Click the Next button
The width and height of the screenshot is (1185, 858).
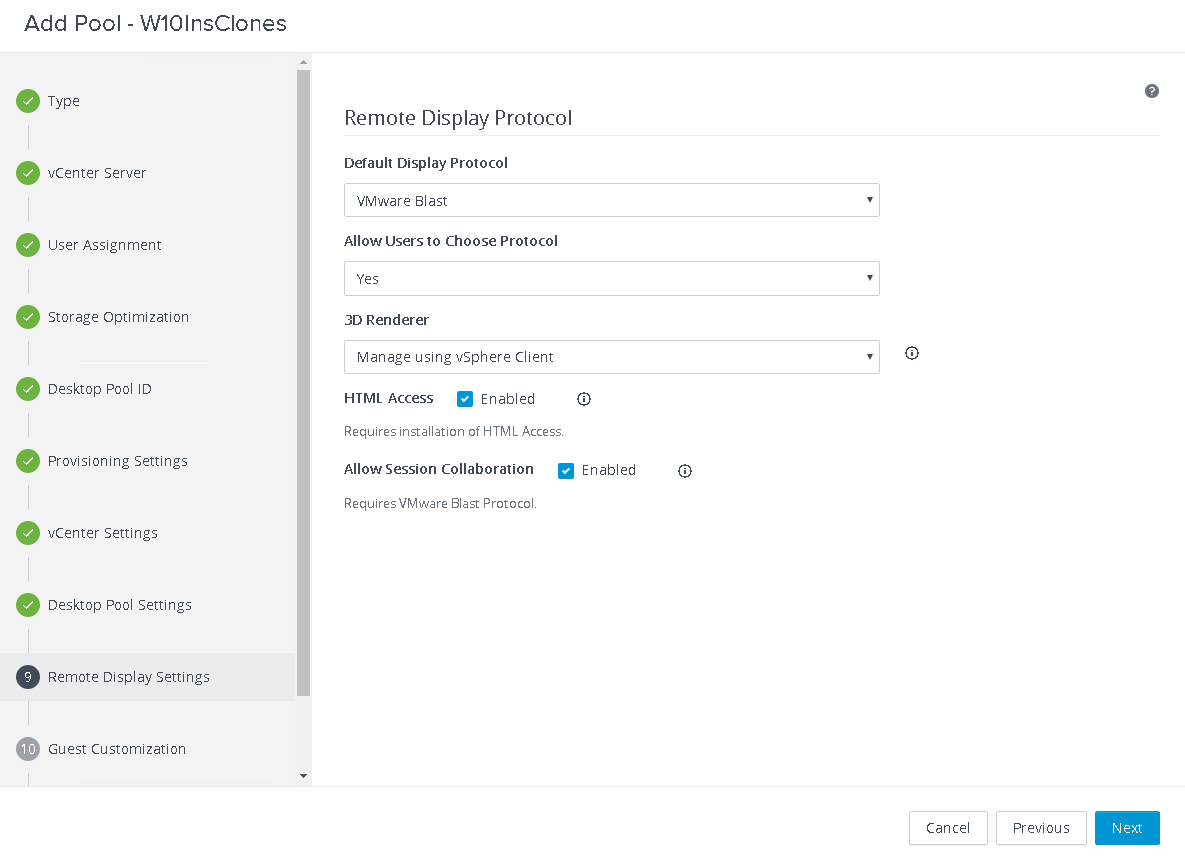[1127, 828]
